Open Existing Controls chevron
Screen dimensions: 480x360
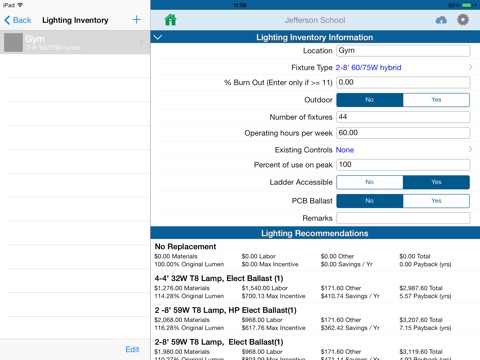pos(470,149)
